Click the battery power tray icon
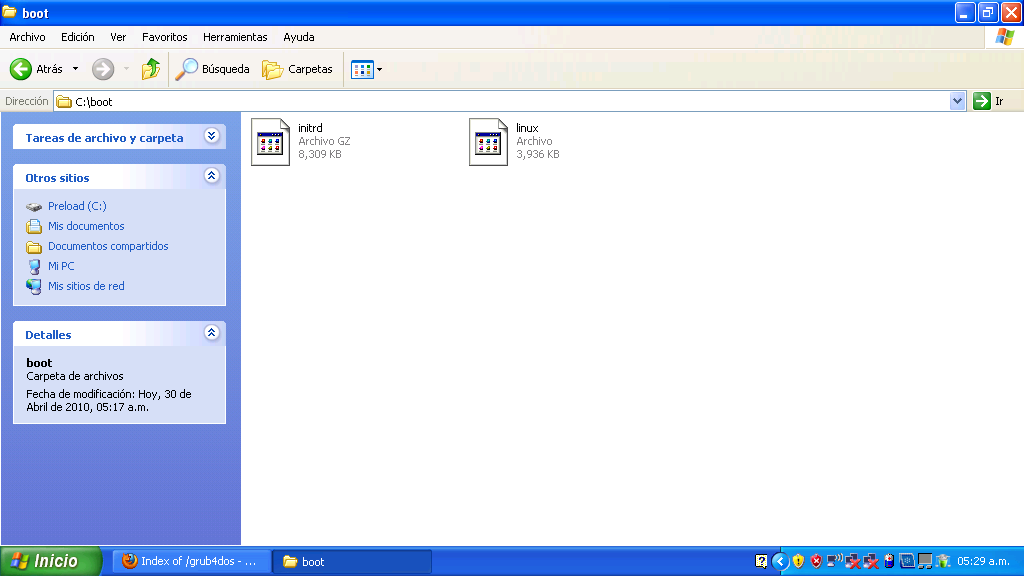The width and height of the screenshot is (1024, 576). (x=889, y=562)
